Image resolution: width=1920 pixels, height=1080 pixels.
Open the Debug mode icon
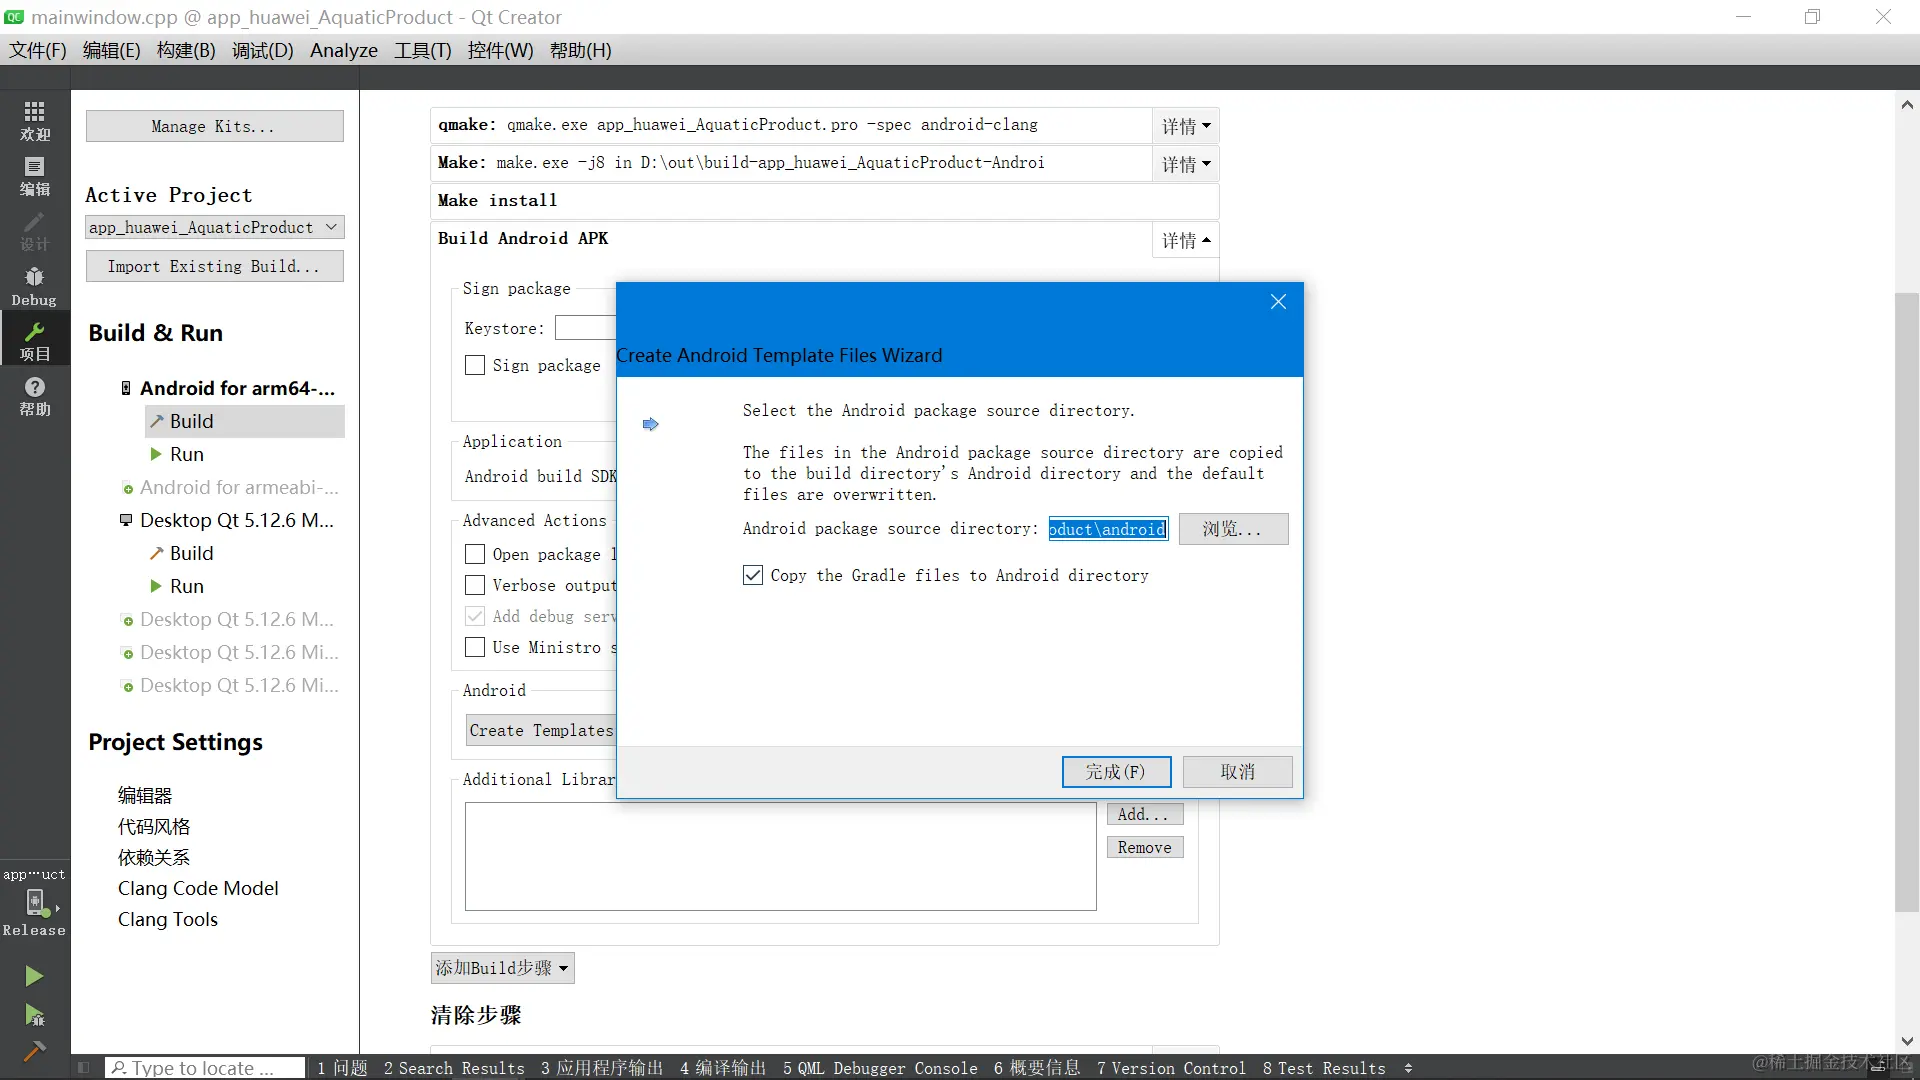pos(34,285)
